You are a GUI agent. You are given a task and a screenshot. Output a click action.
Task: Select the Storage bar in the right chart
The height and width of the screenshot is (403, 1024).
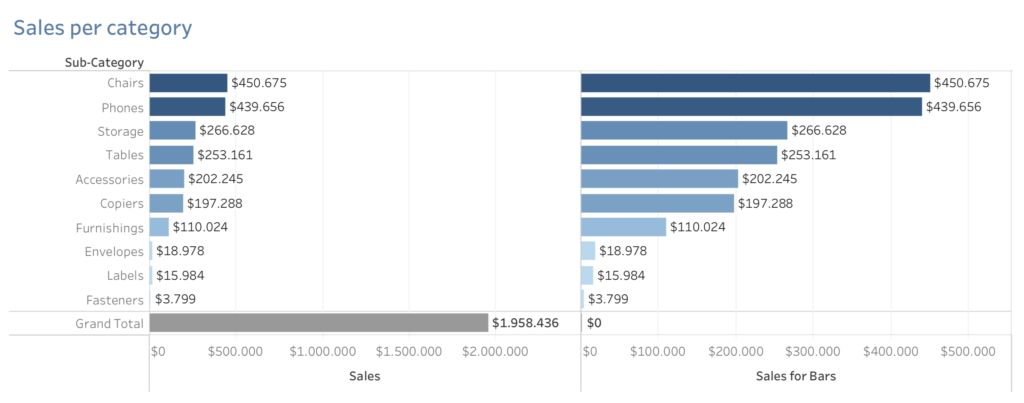pyautogui.click(x=683, y=131)
